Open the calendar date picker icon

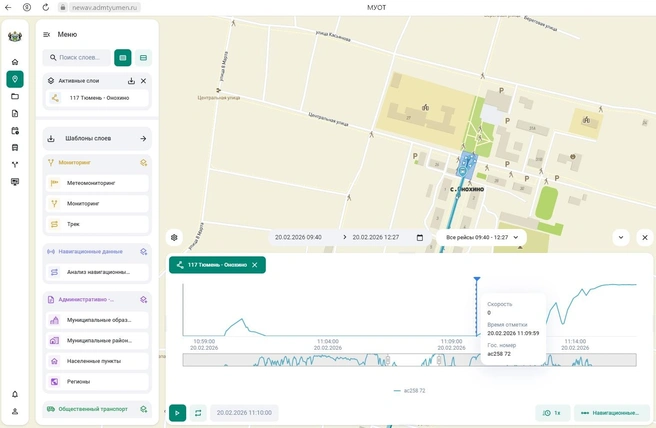point(420,238)
